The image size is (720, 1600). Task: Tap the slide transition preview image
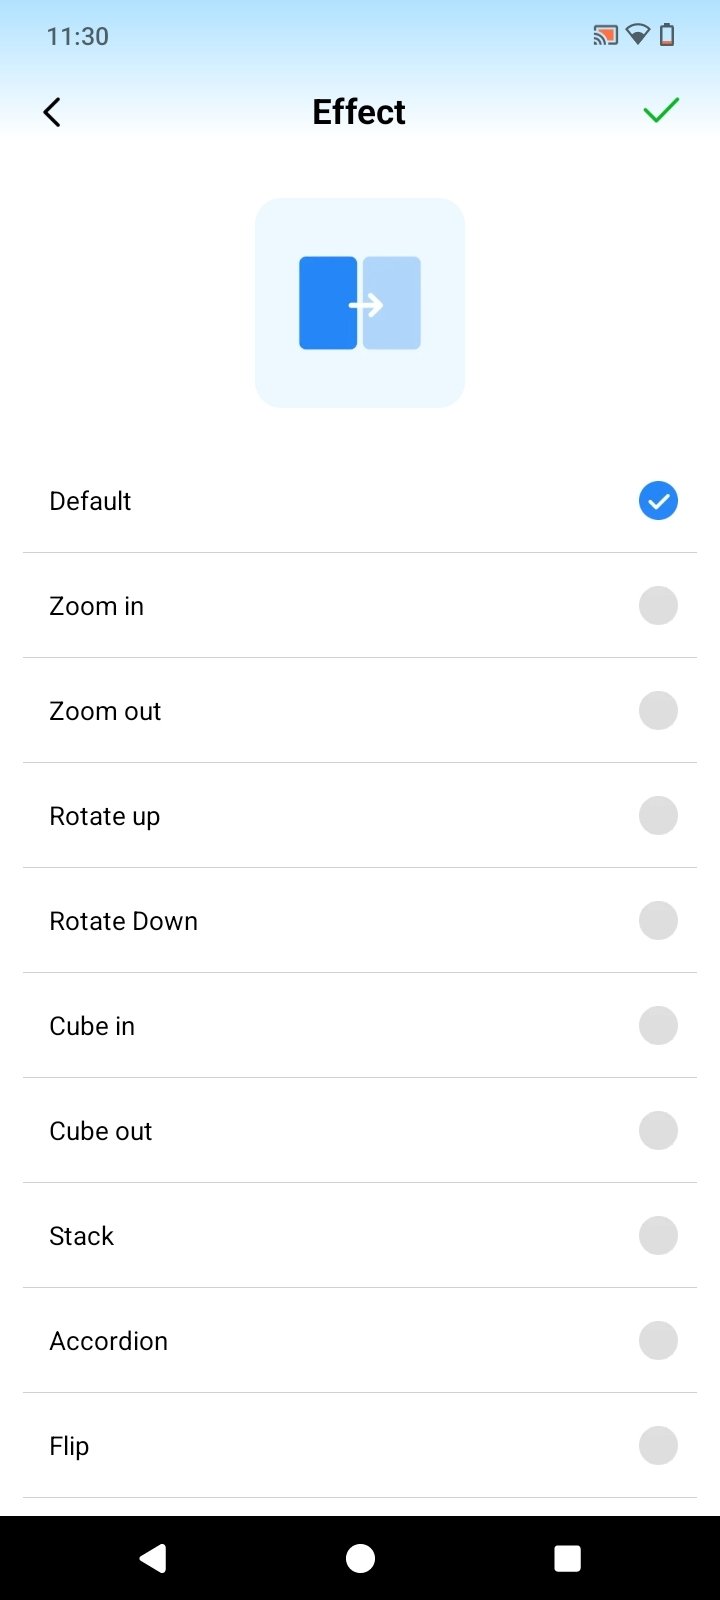[360, 303]
